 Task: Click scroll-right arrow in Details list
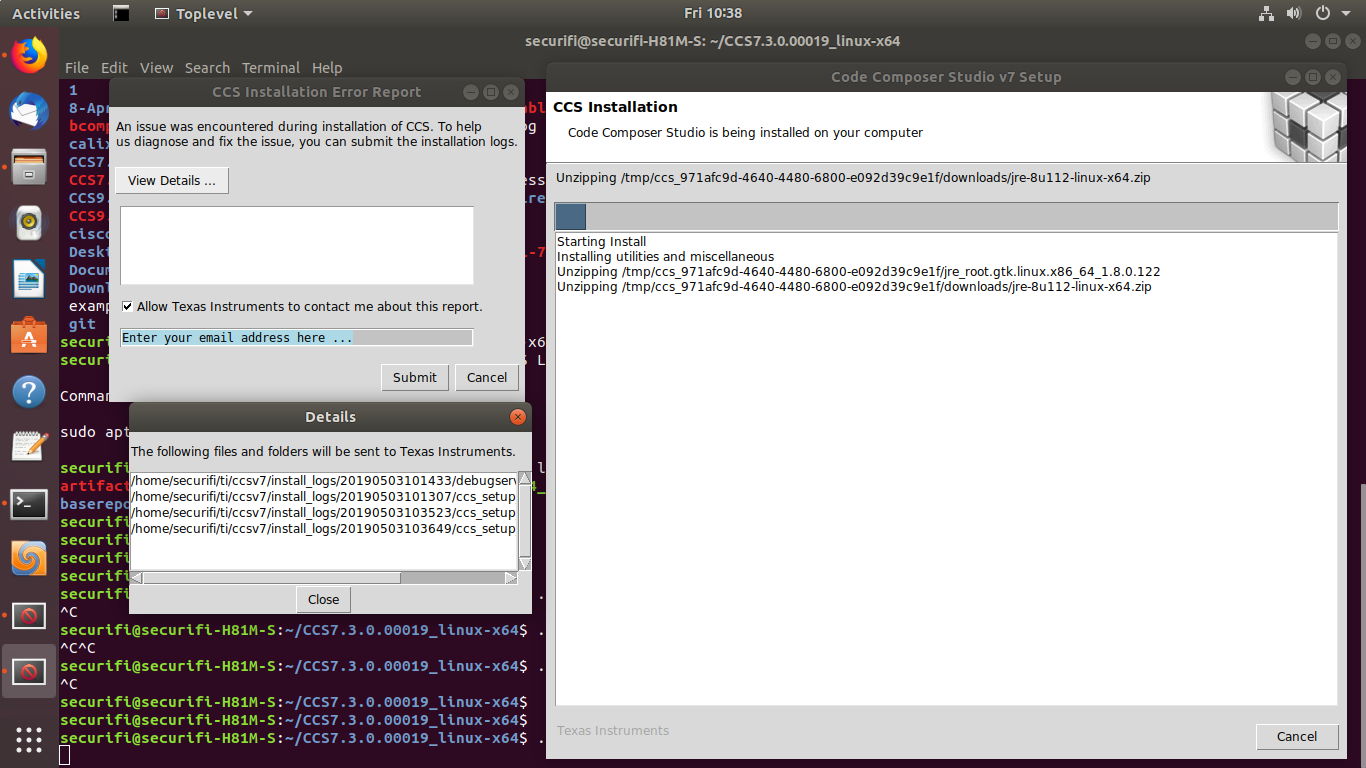511,578
